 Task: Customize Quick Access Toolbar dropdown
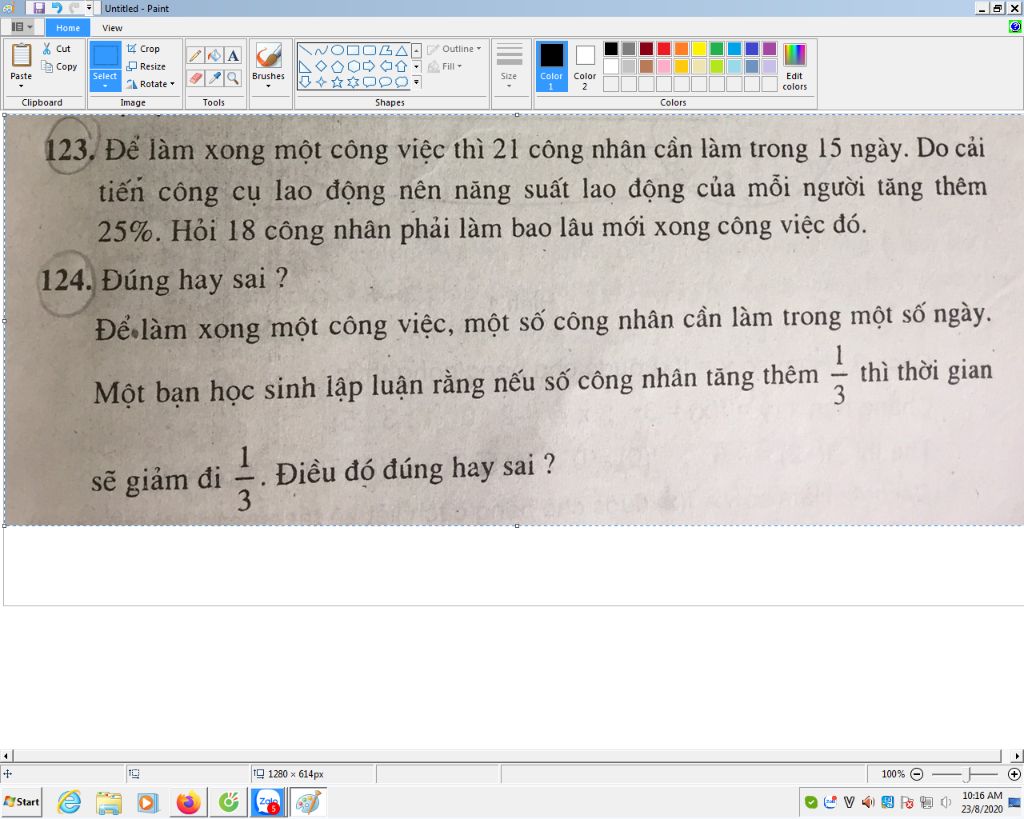pyautogui.click(x=89, y=8)
